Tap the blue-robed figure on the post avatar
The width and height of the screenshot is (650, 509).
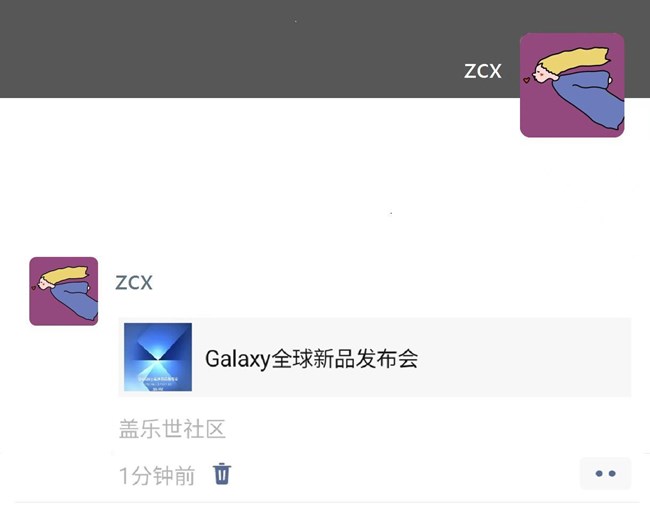tap(75, 301)
